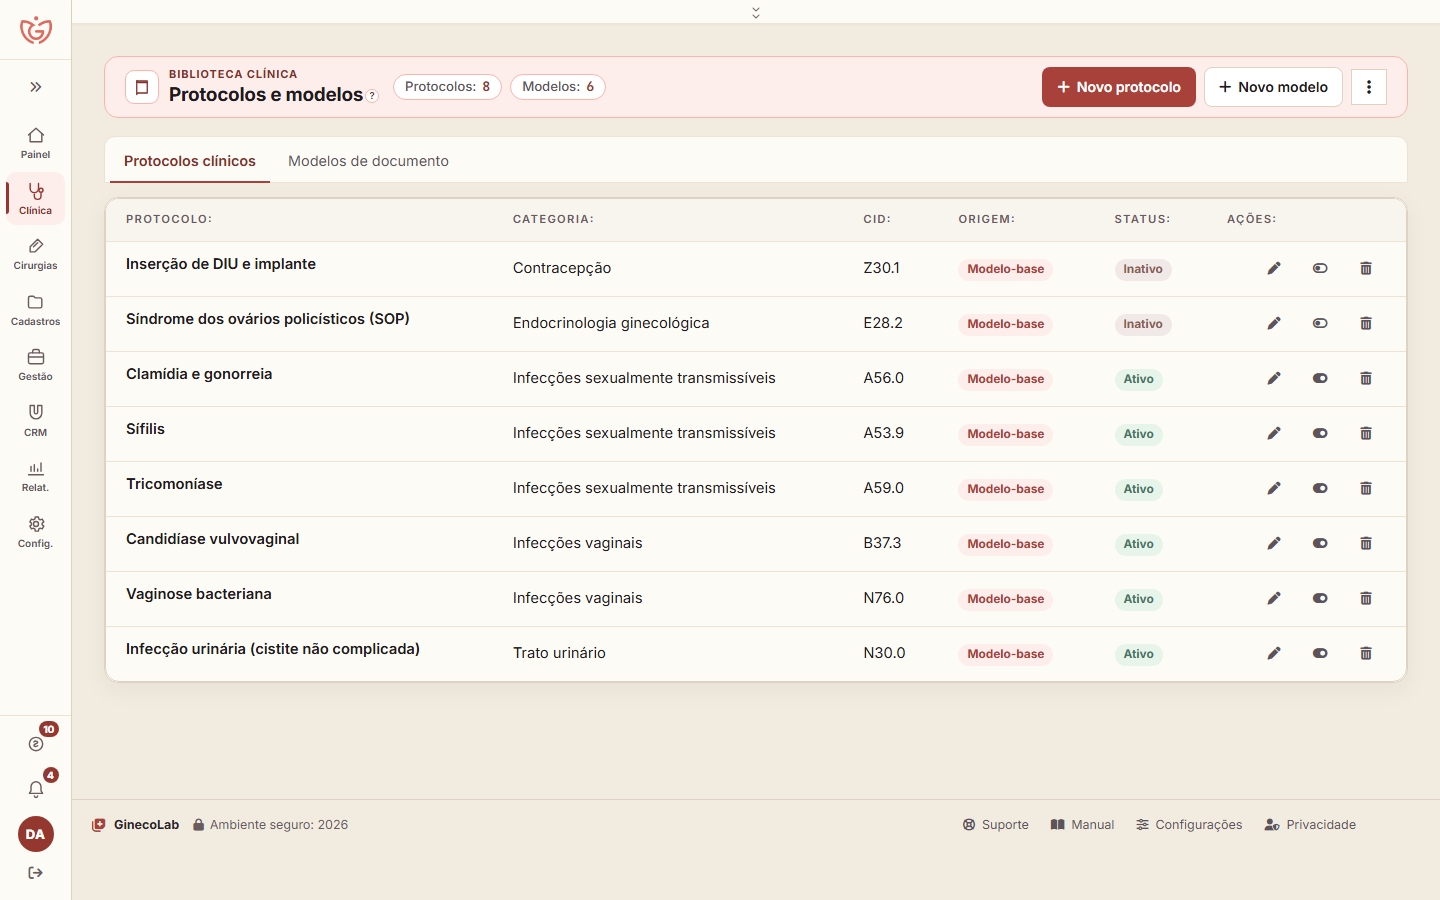The image size is (1440, 900).
Task: Toggle the Sífilis protocol status
Action: point(1320,433)
